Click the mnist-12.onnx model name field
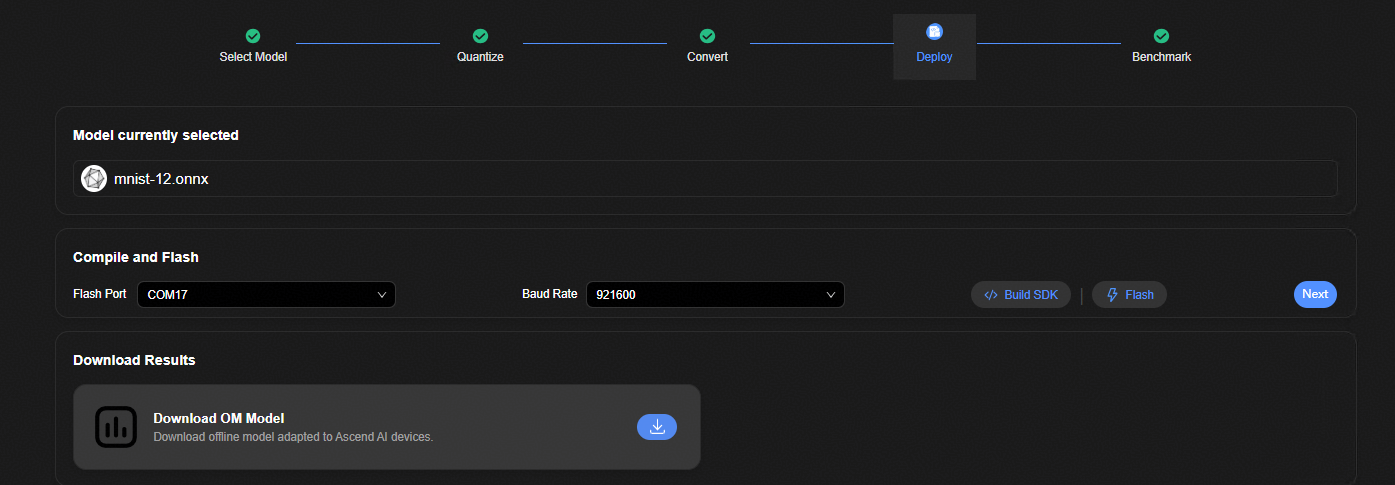This screenshot has width=1395, height=485. pyautogui.click(x=700, y=179)
